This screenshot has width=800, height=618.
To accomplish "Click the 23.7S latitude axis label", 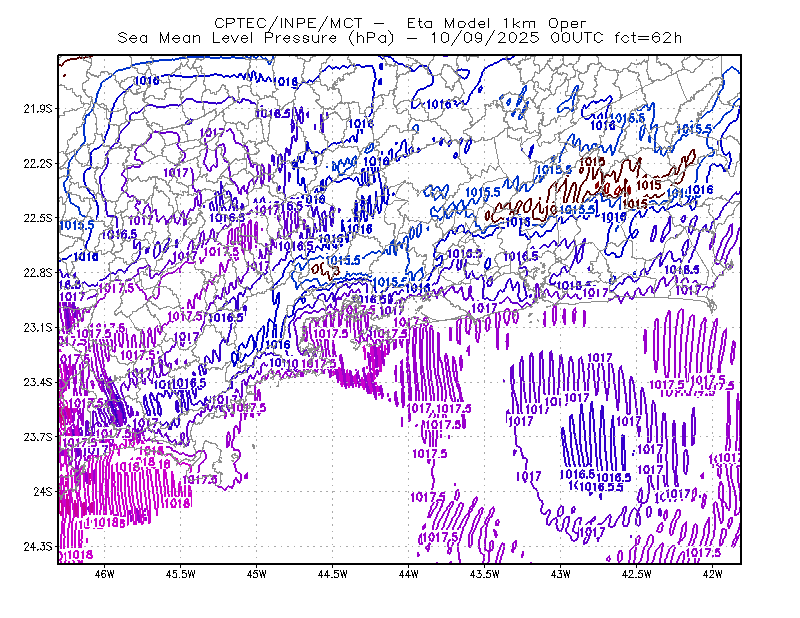I will pyautogui.click(x=38, y=437).
